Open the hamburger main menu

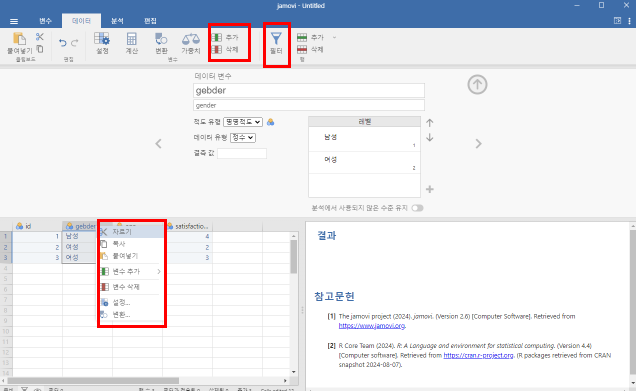point(14,21)
